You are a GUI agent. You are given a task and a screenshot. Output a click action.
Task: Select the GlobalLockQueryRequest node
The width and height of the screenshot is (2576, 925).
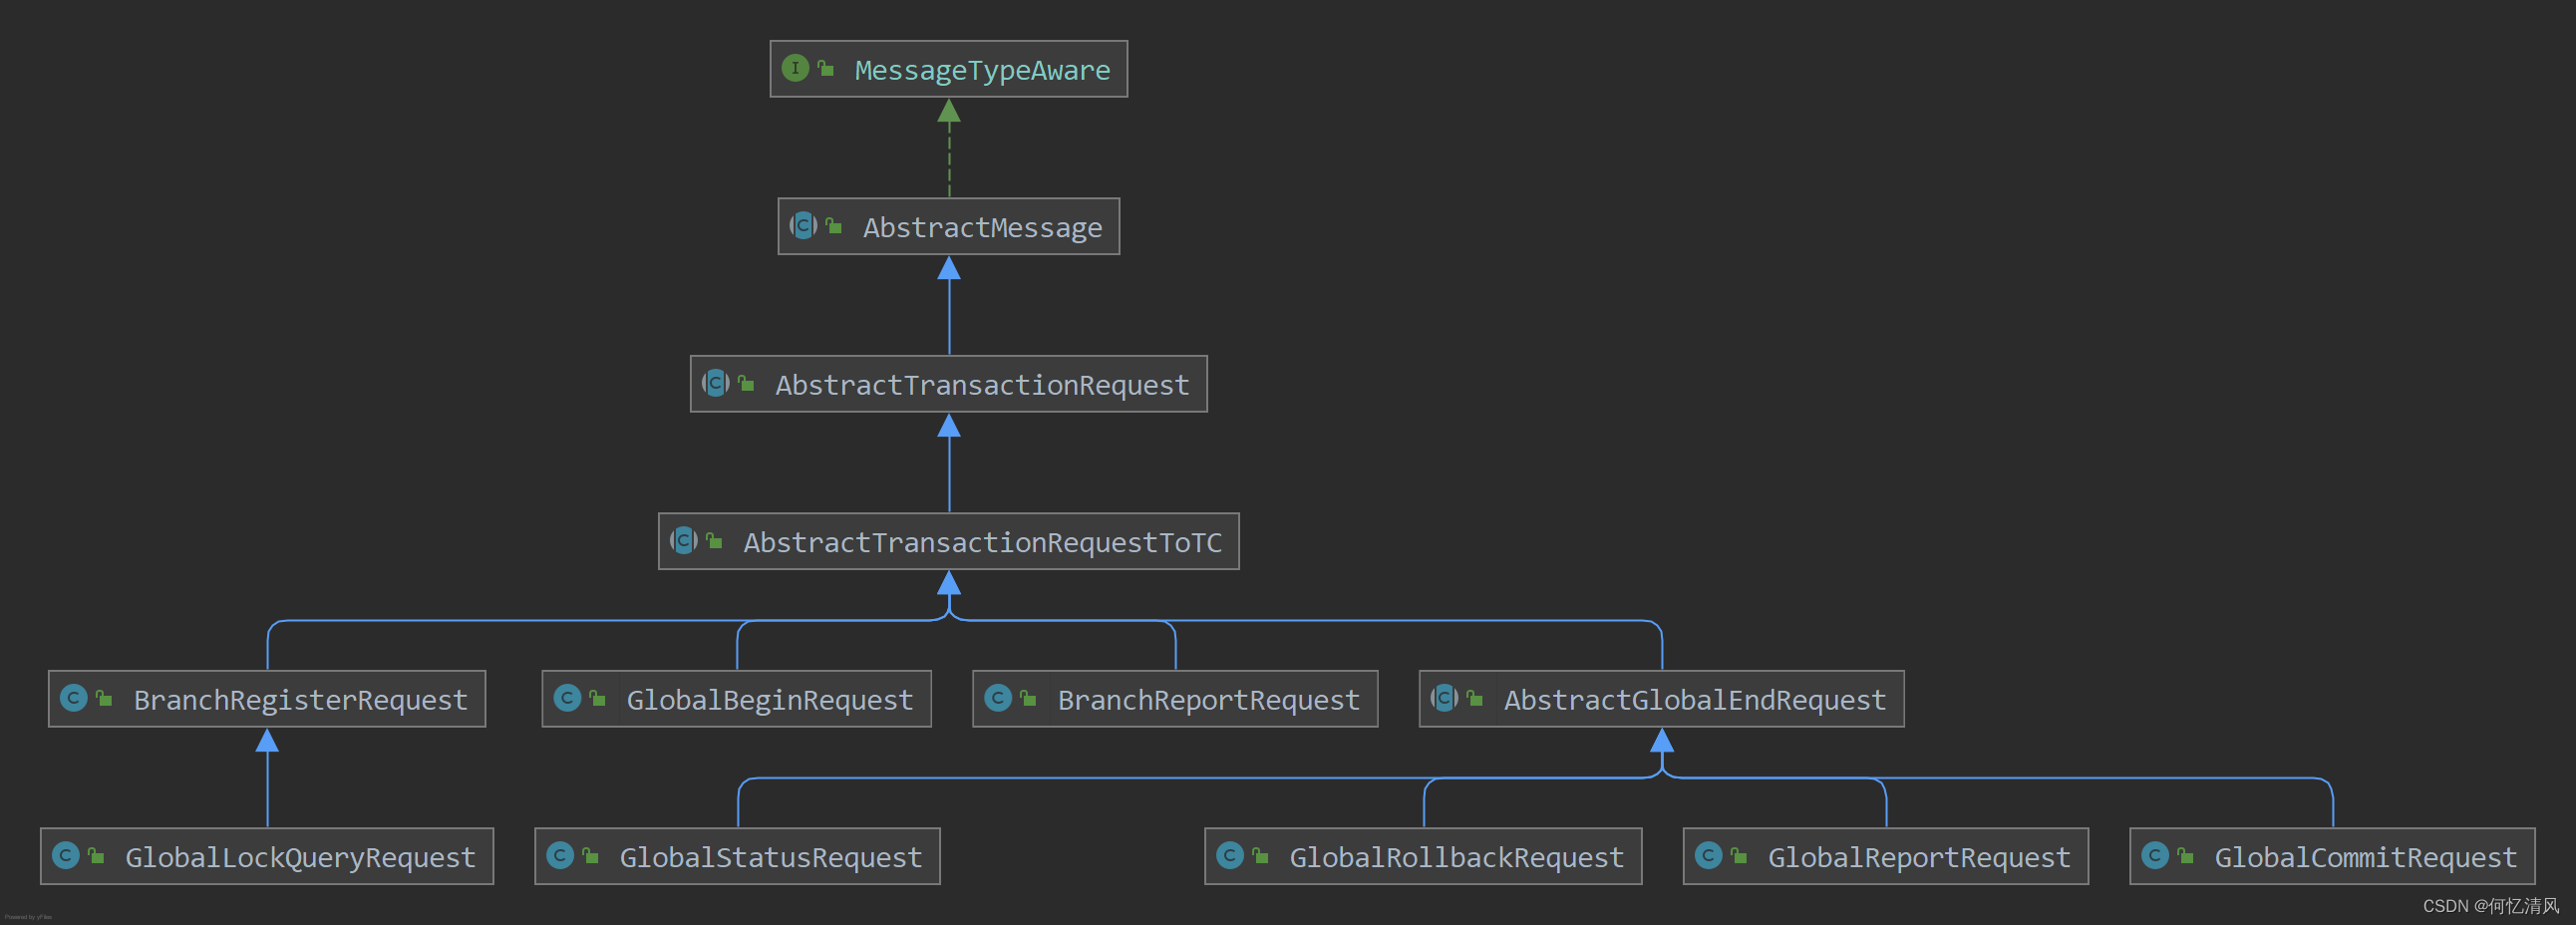tap(267, 856)
